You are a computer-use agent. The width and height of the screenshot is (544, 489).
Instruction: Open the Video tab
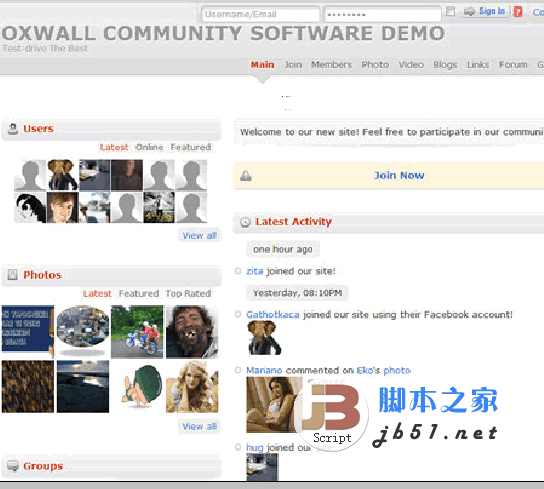click(411, 65)
